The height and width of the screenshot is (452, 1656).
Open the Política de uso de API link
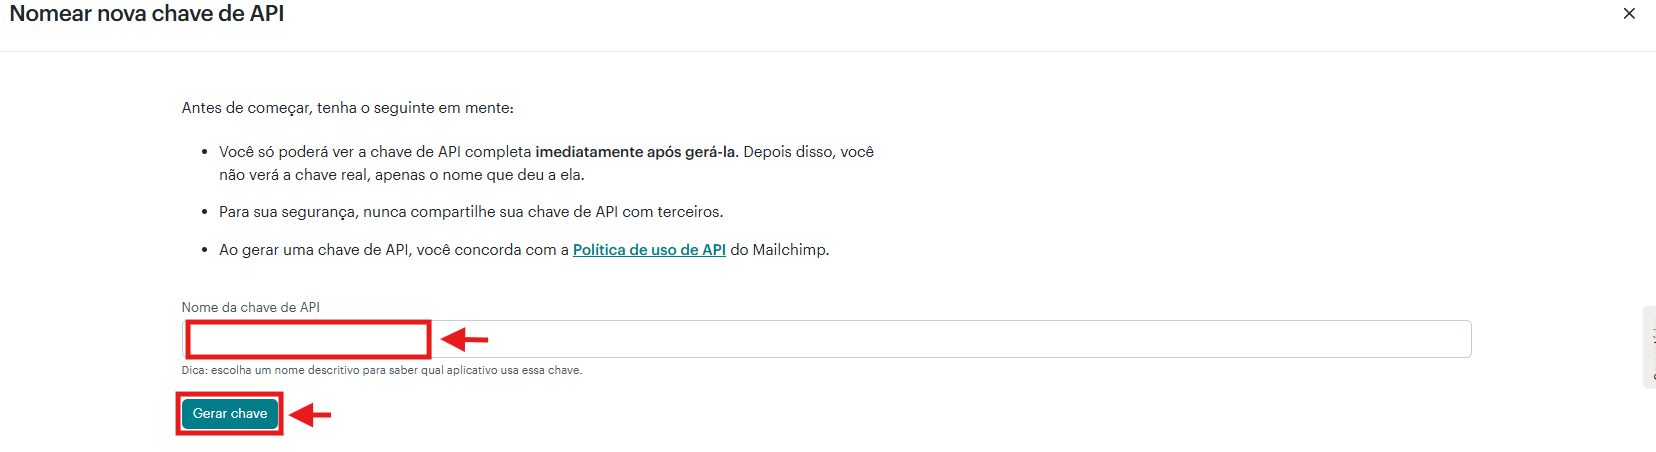[649, 250]
